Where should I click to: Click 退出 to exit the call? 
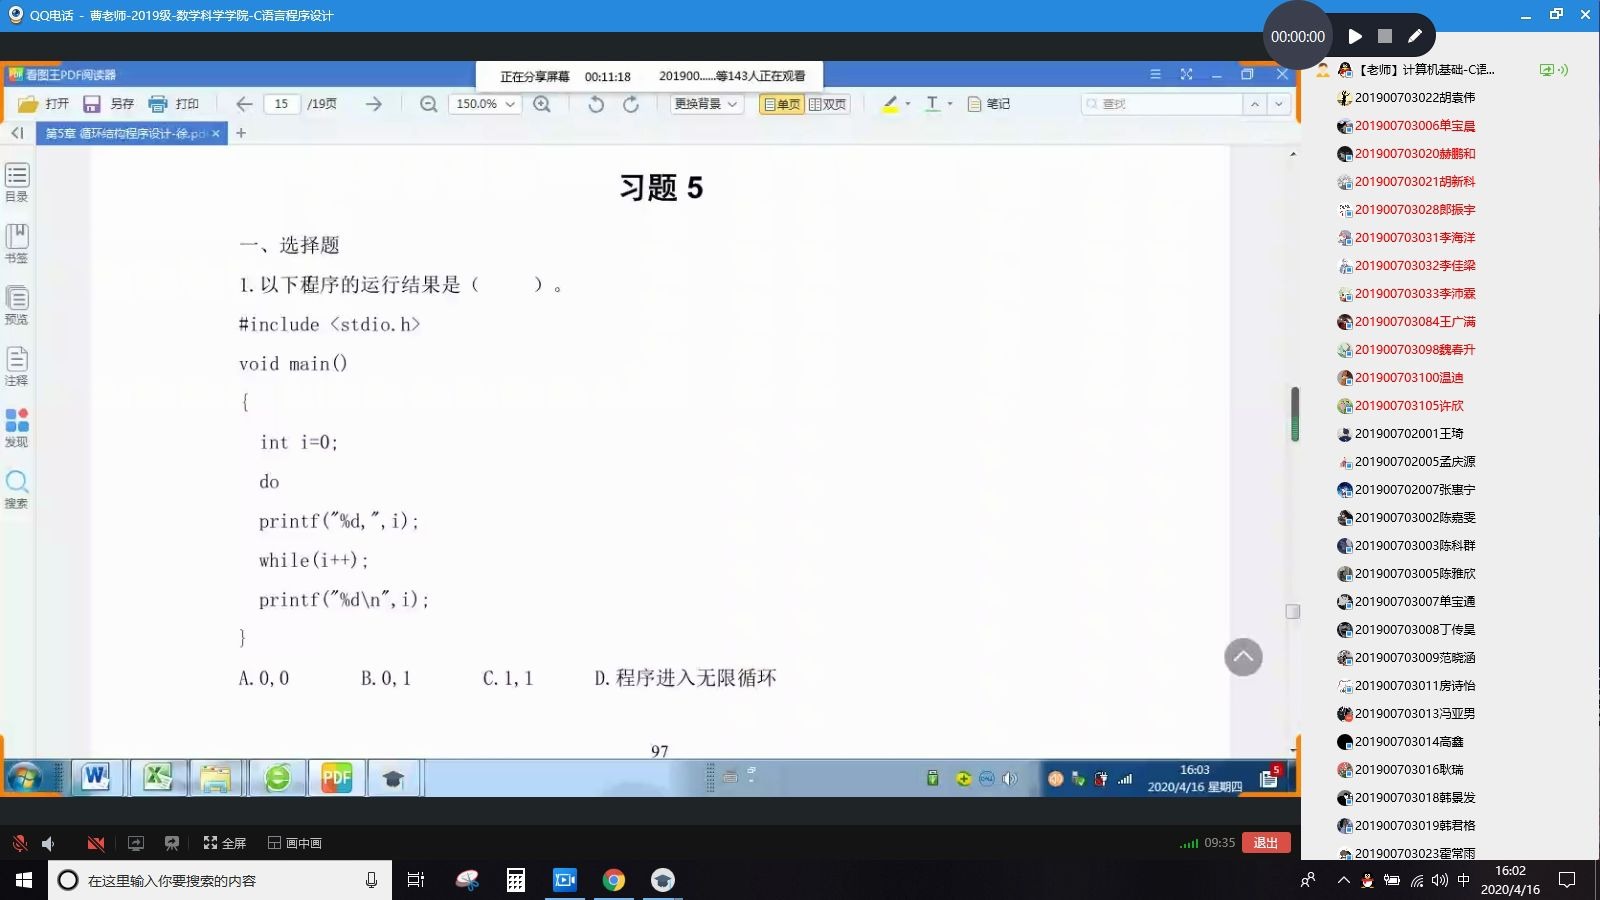pos(1266,843)
